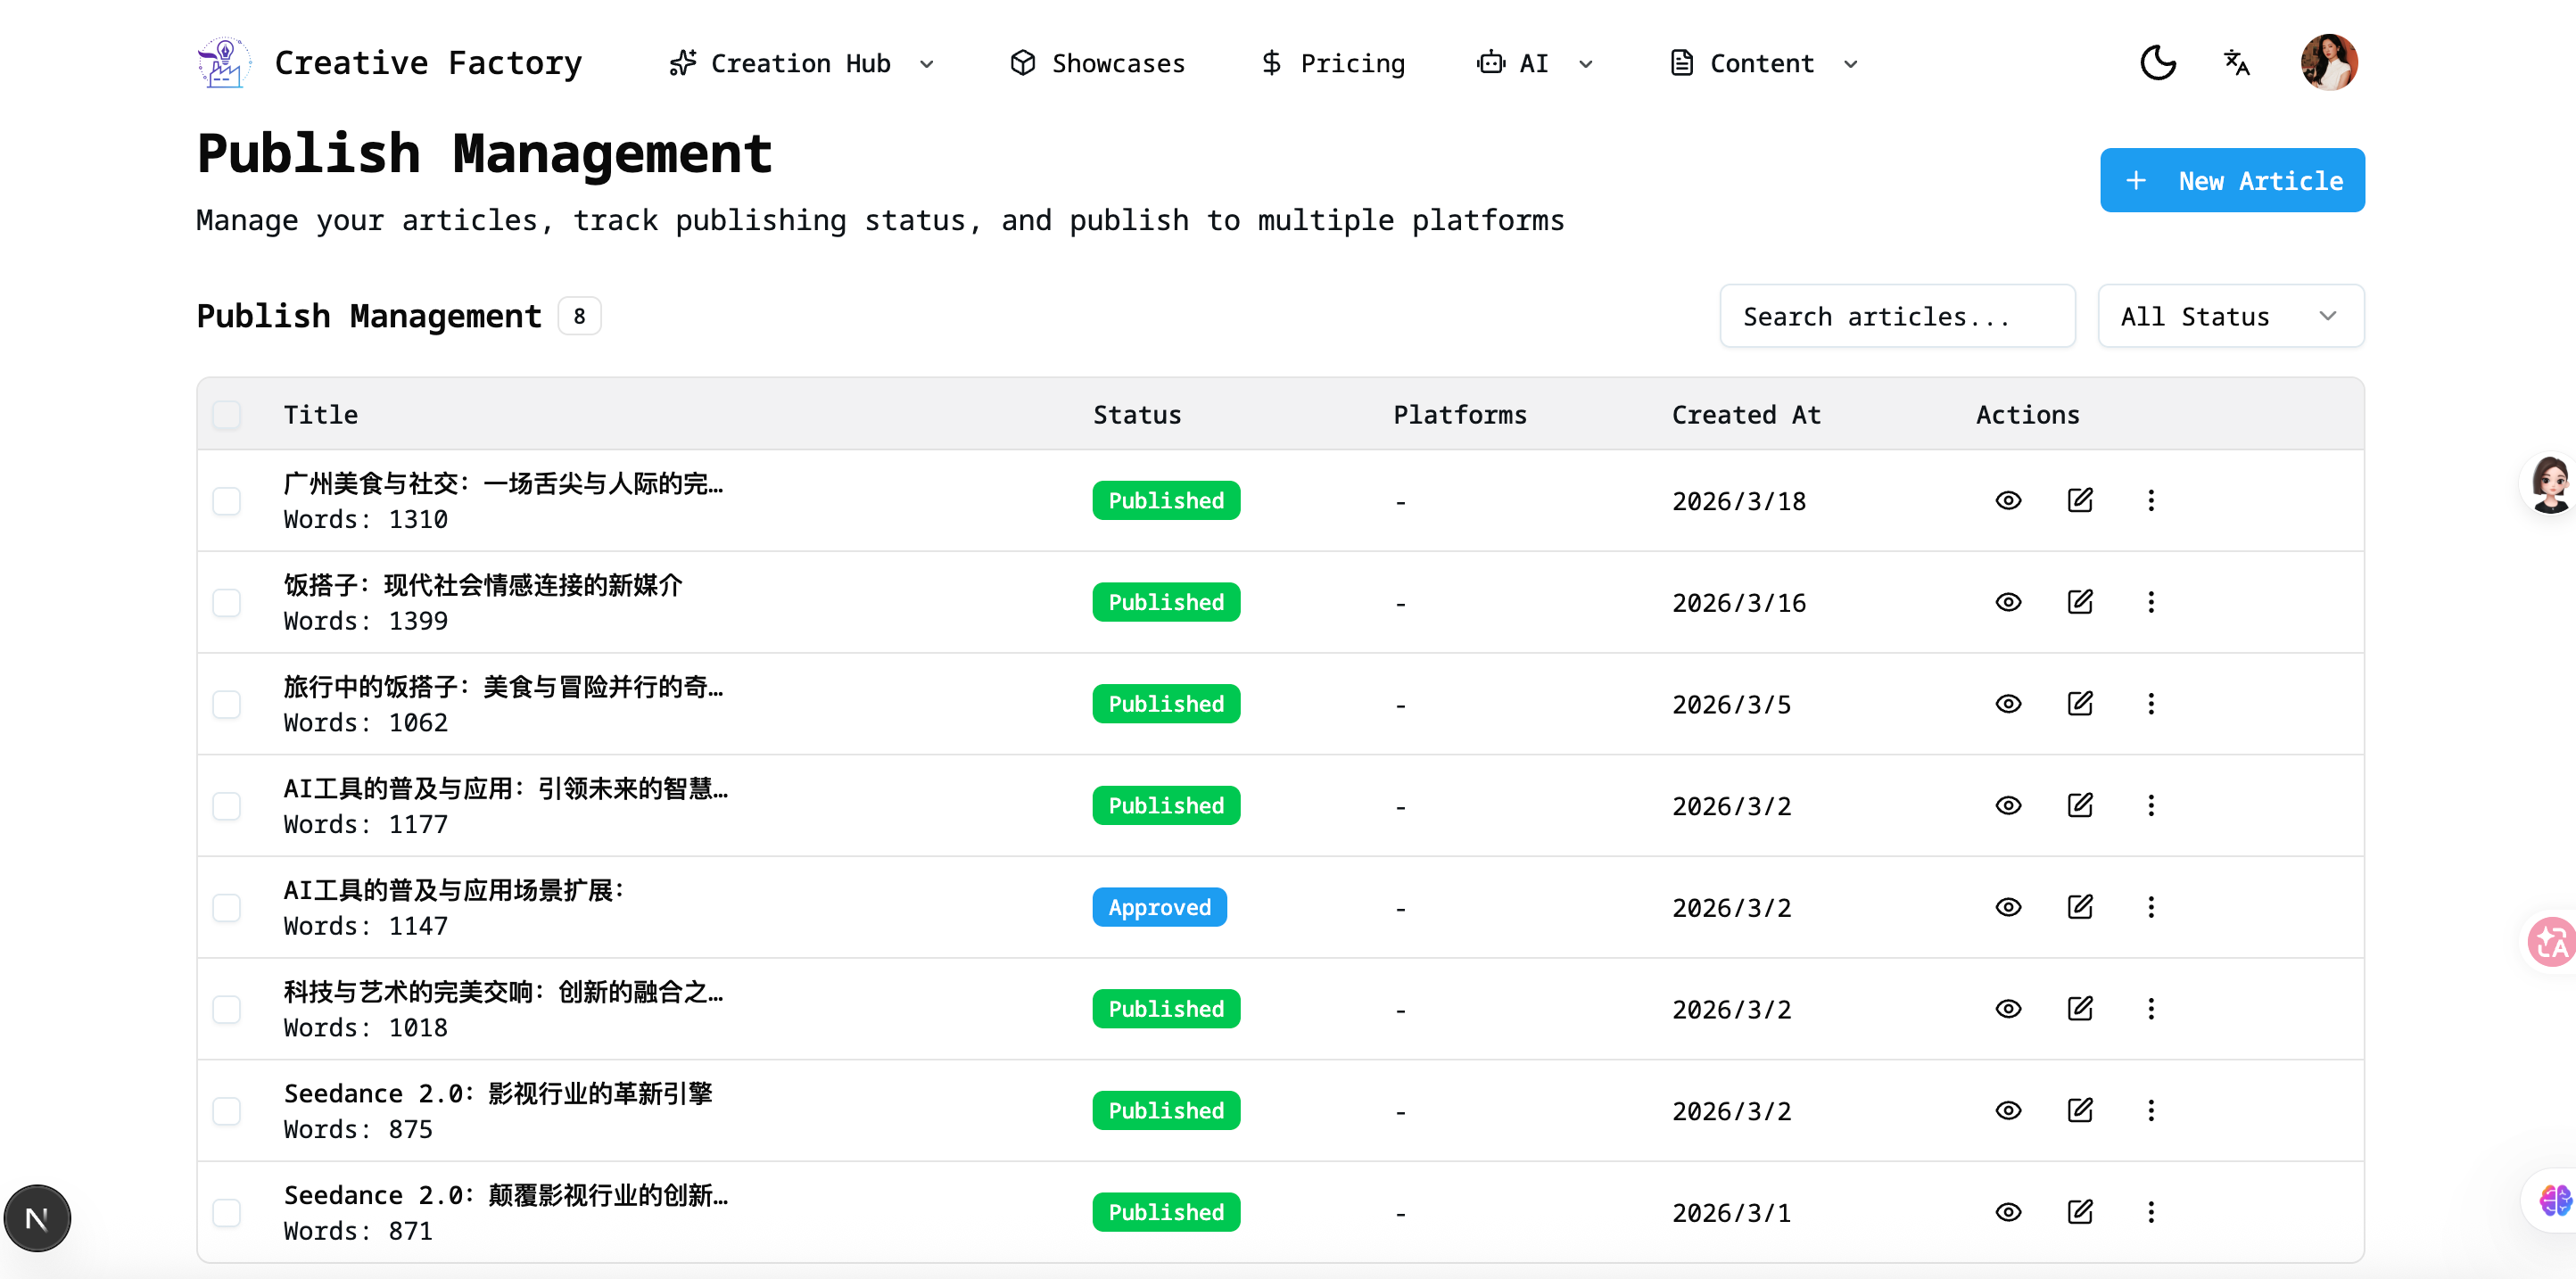Click the language translate icon
The width and height of the screenshot is (2576, 1279).
(x=2236, y=63)
